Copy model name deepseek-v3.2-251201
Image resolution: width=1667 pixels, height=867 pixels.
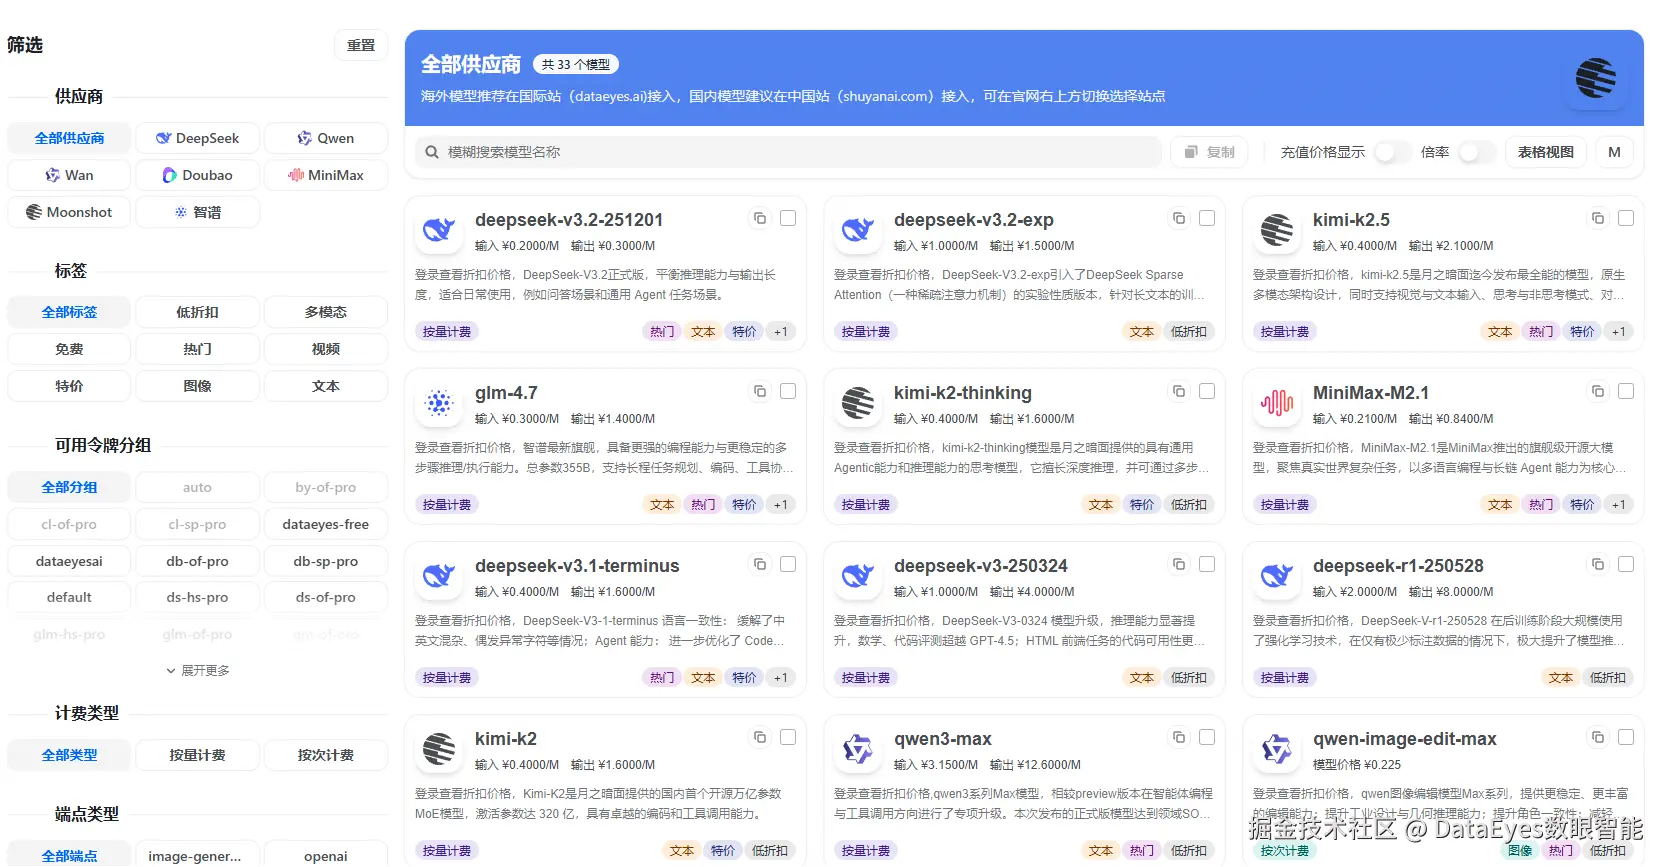(x=760, y=218)
